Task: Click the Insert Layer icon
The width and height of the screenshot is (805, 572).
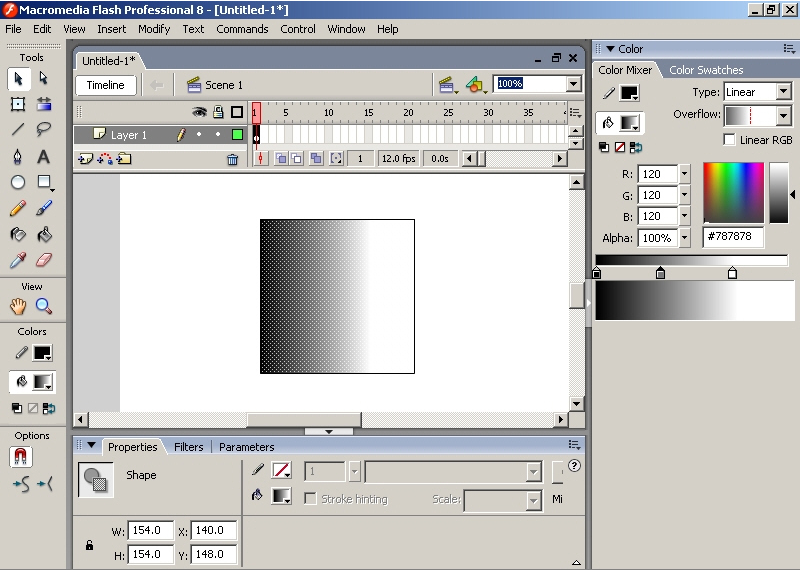Action: tap(85, 159)
